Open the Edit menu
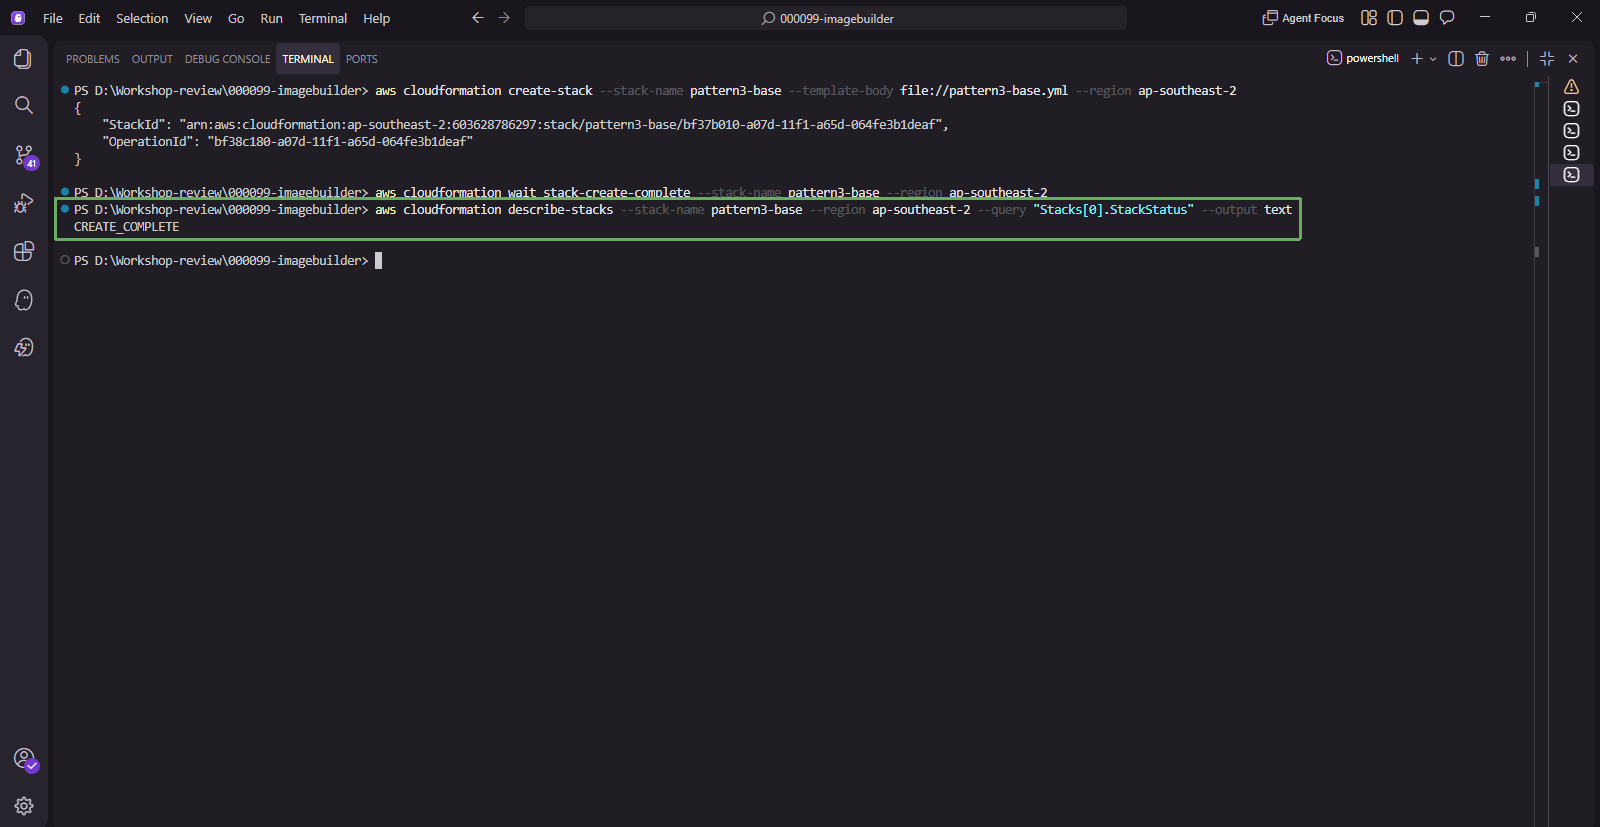This screenshot has height=827, width=1600. coord(89,18)
